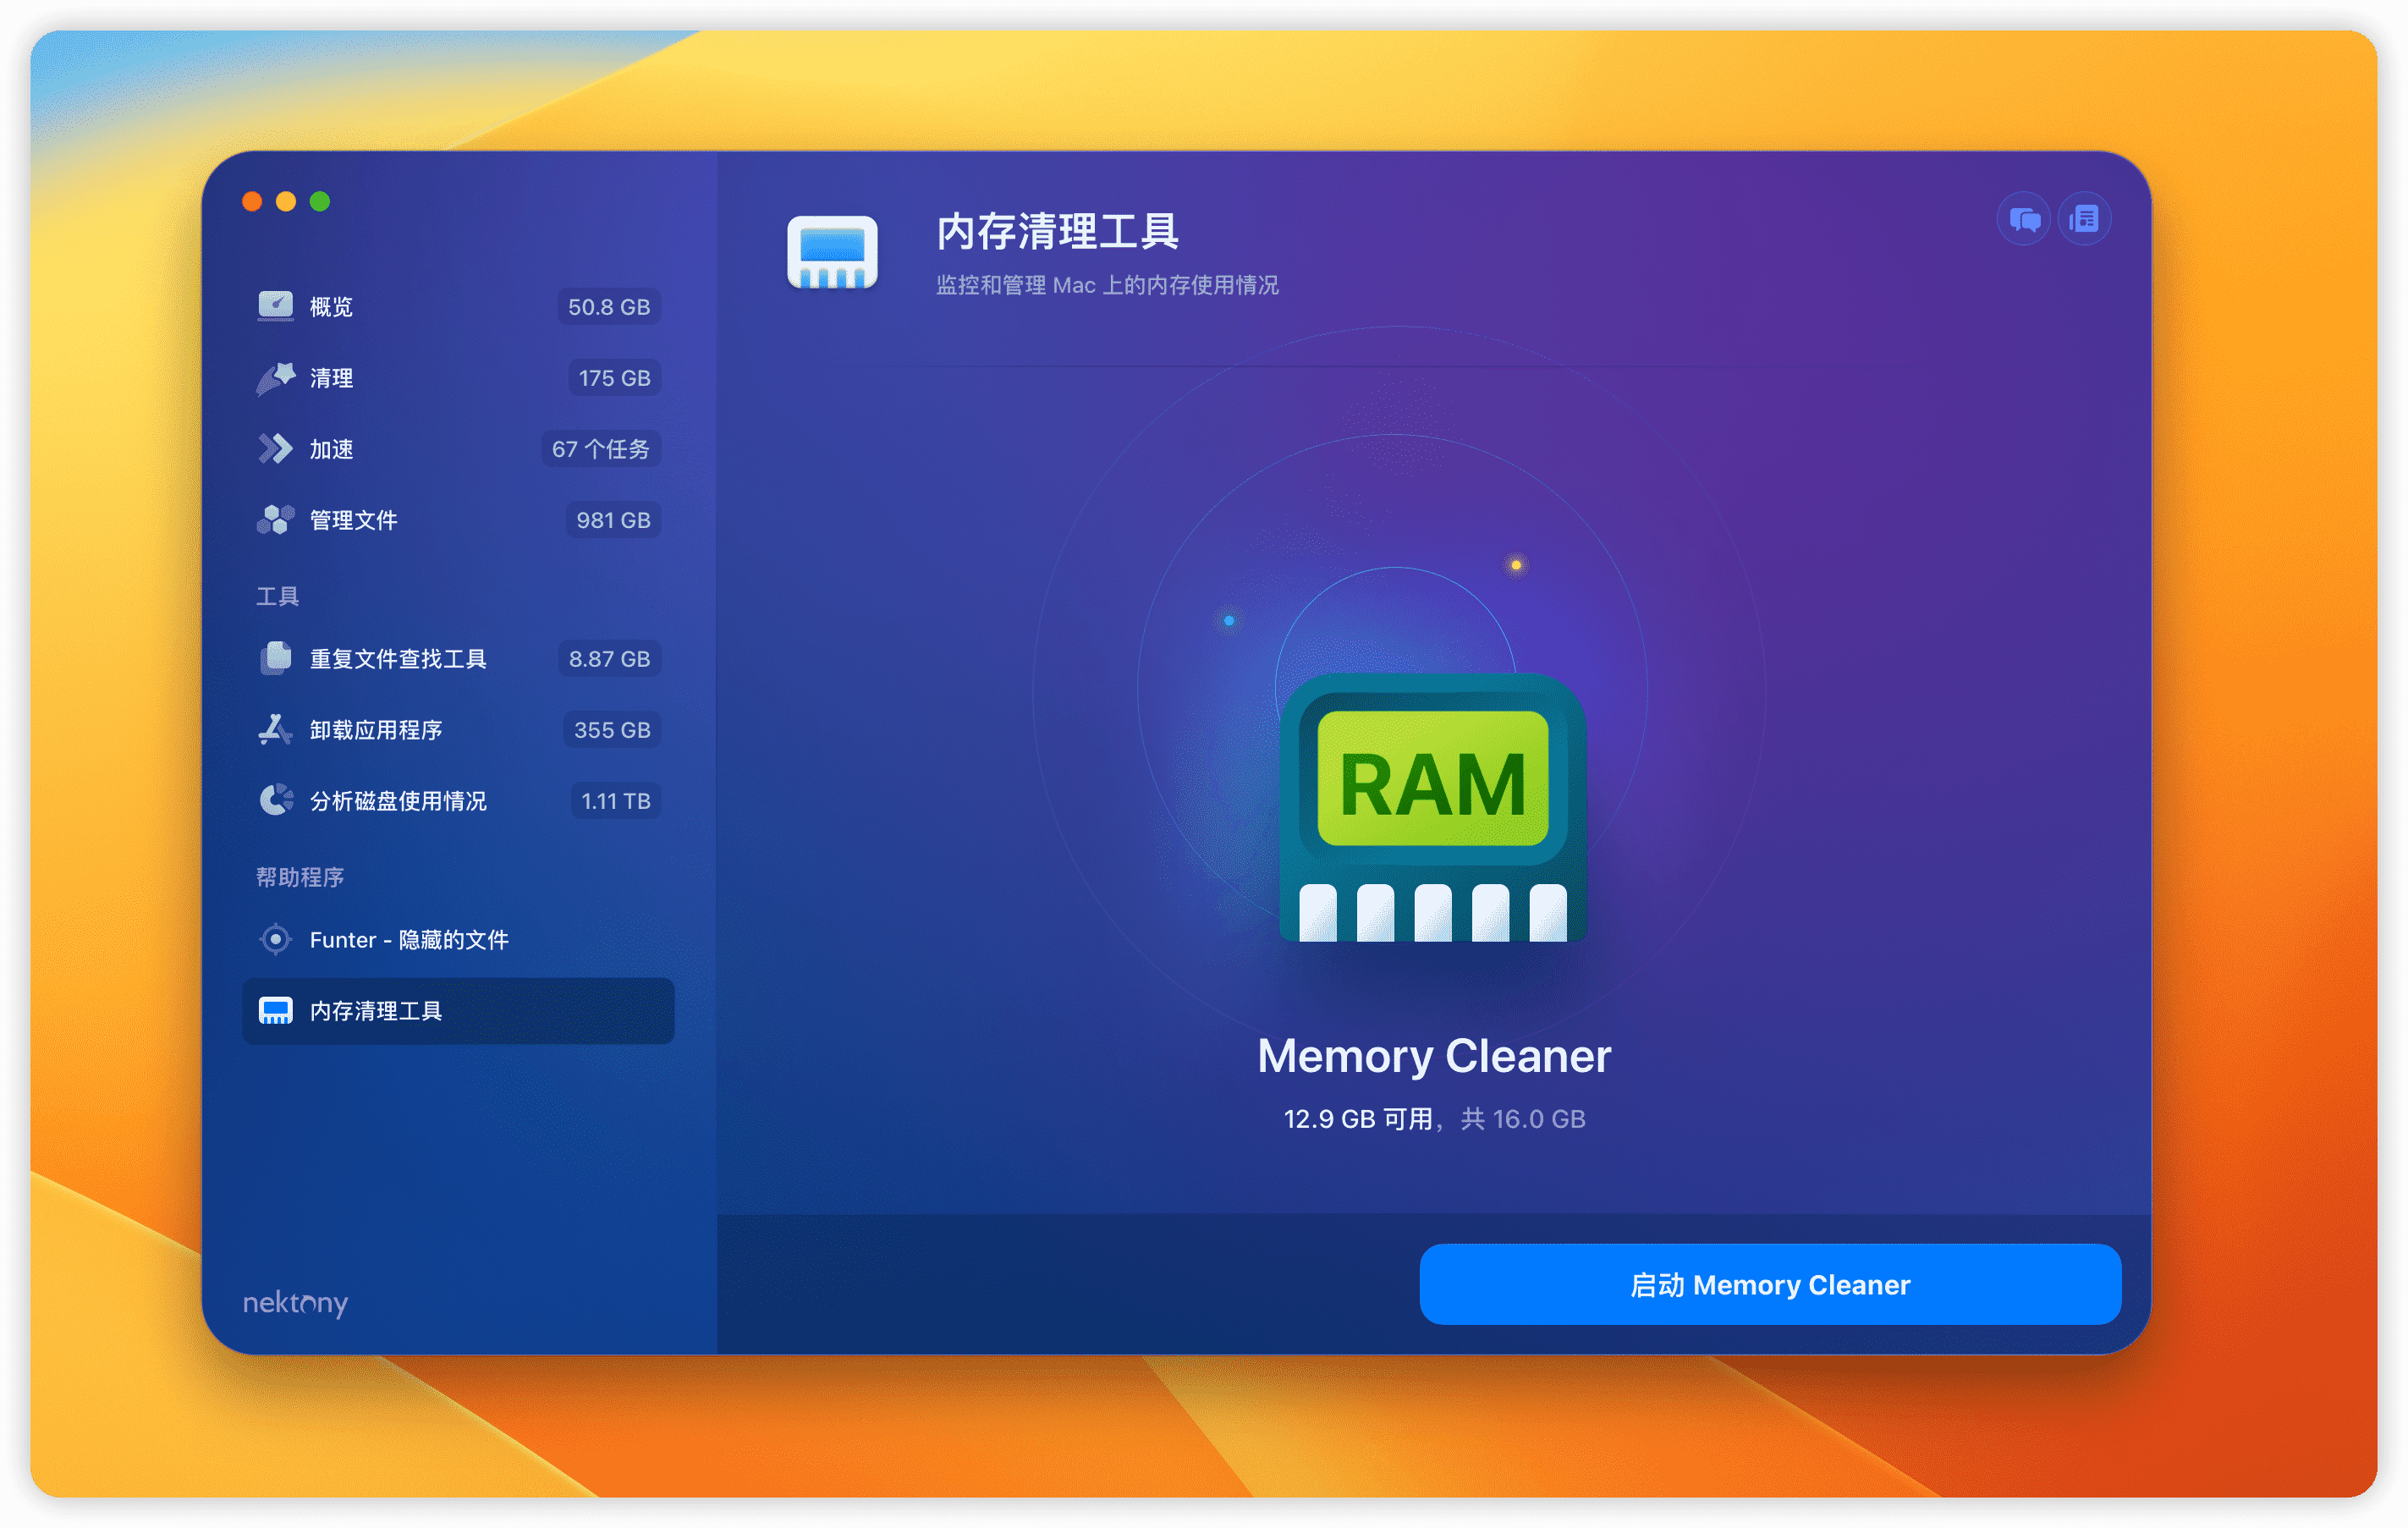Click the 管理文件 hexagons icon
The width and height of the screenshot is (2408, 1528).
click(x=275, y=520)
